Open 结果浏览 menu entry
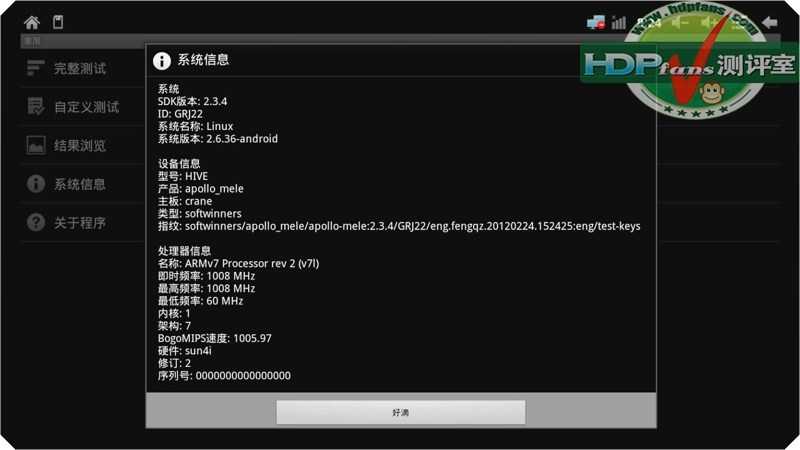Viewport: 800px width, 450px height. click(x=83, y=145)
